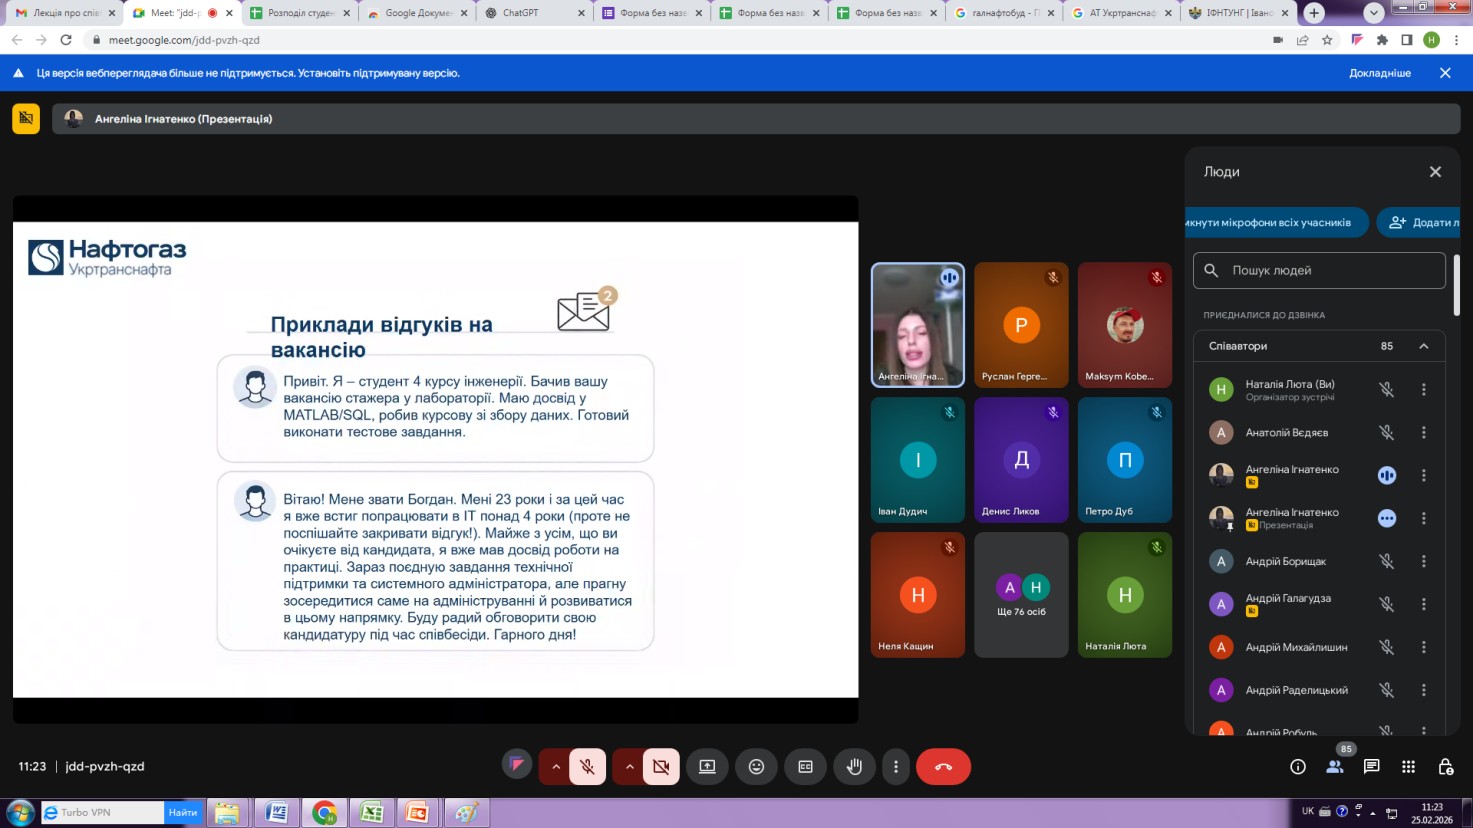Select the Руслан Герге participant tile
This screenshot has height=828, width=1473.
coord(1021,325)
